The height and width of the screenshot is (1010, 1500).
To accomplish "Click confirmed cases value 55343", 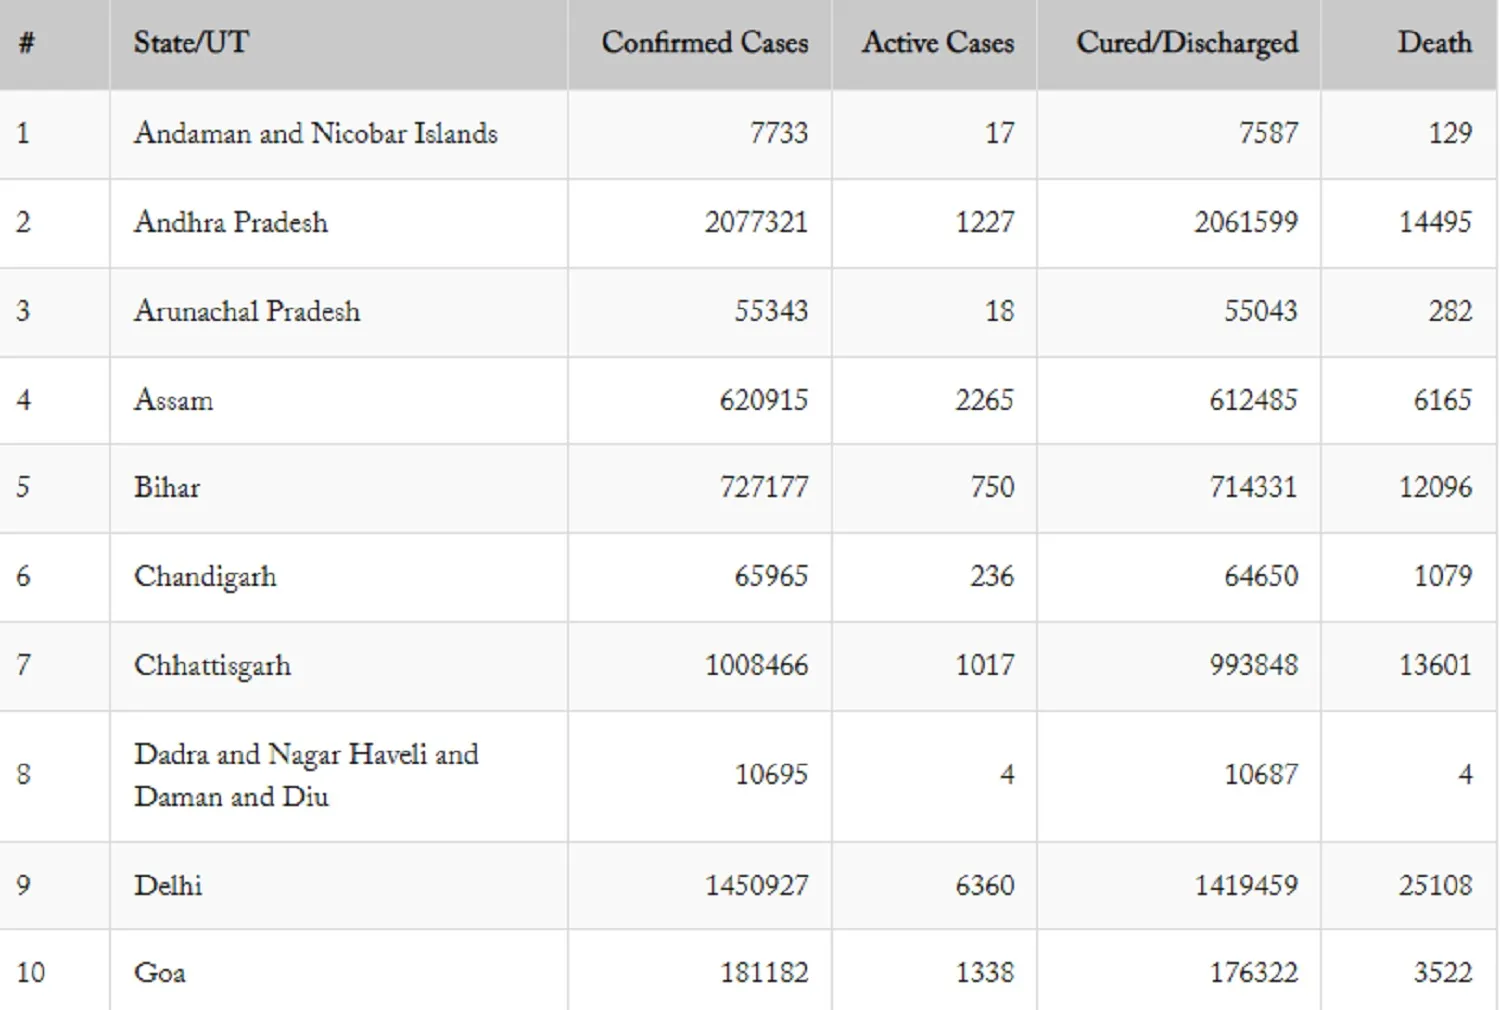I will pos(771,311).
